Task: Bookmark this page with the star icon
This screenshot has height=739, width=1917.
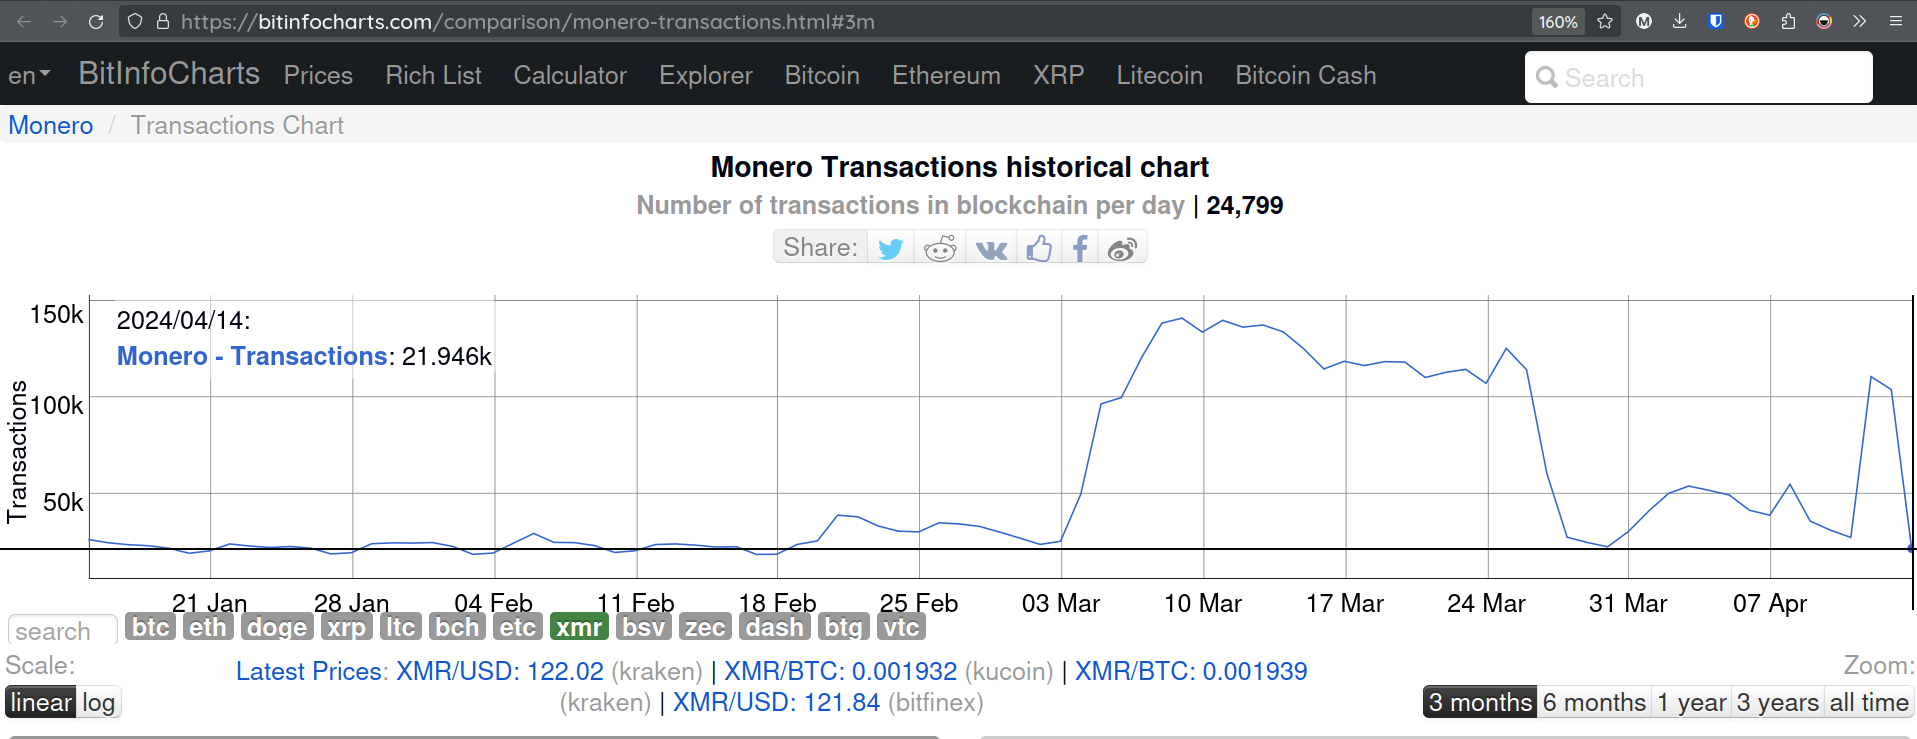Action: (1605, 21)
